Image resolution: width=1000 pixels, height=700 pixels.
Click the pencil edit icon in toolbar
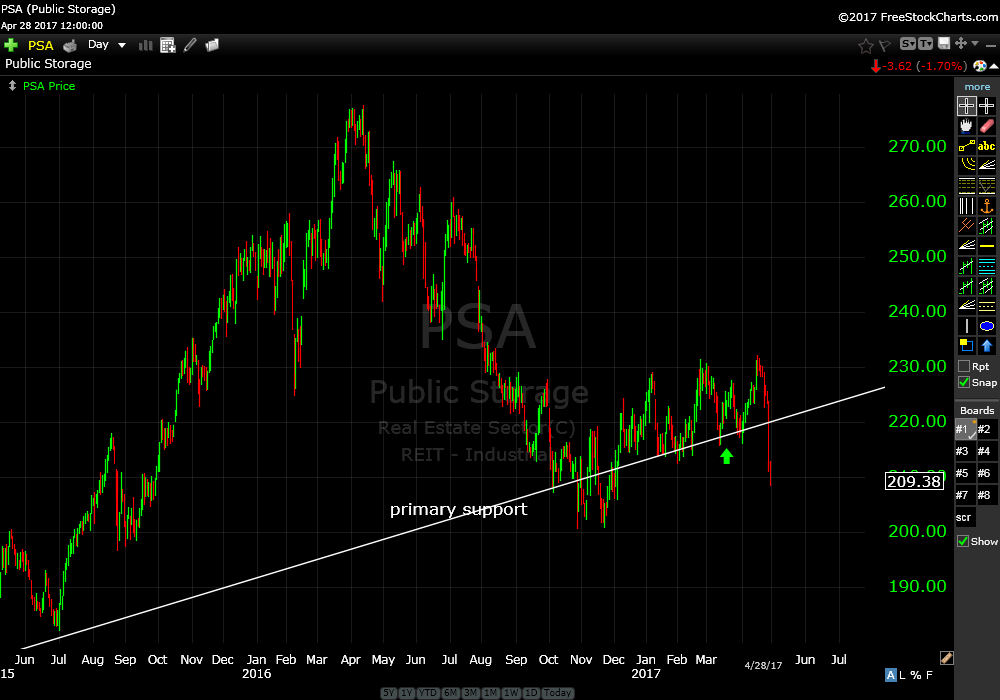click(188, 45)
